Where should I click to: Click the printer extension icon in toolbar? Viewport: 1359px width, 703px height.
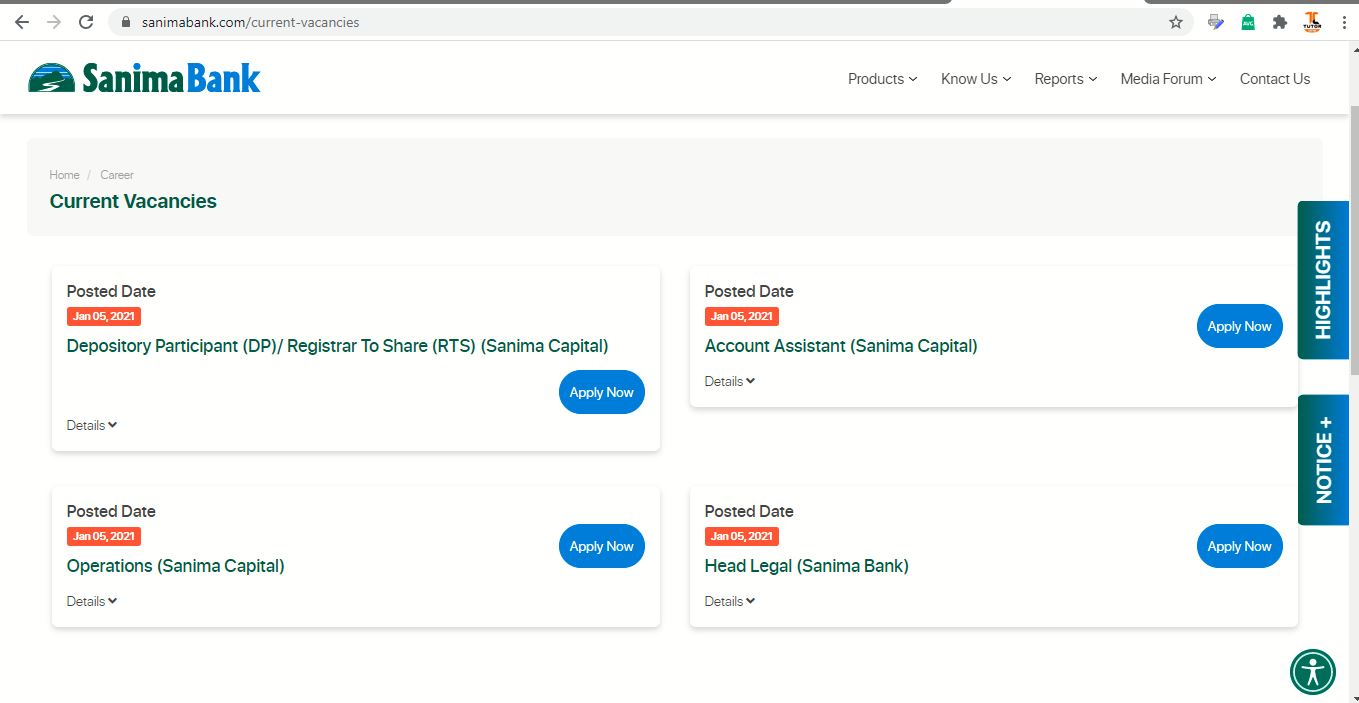(1216, 22)
